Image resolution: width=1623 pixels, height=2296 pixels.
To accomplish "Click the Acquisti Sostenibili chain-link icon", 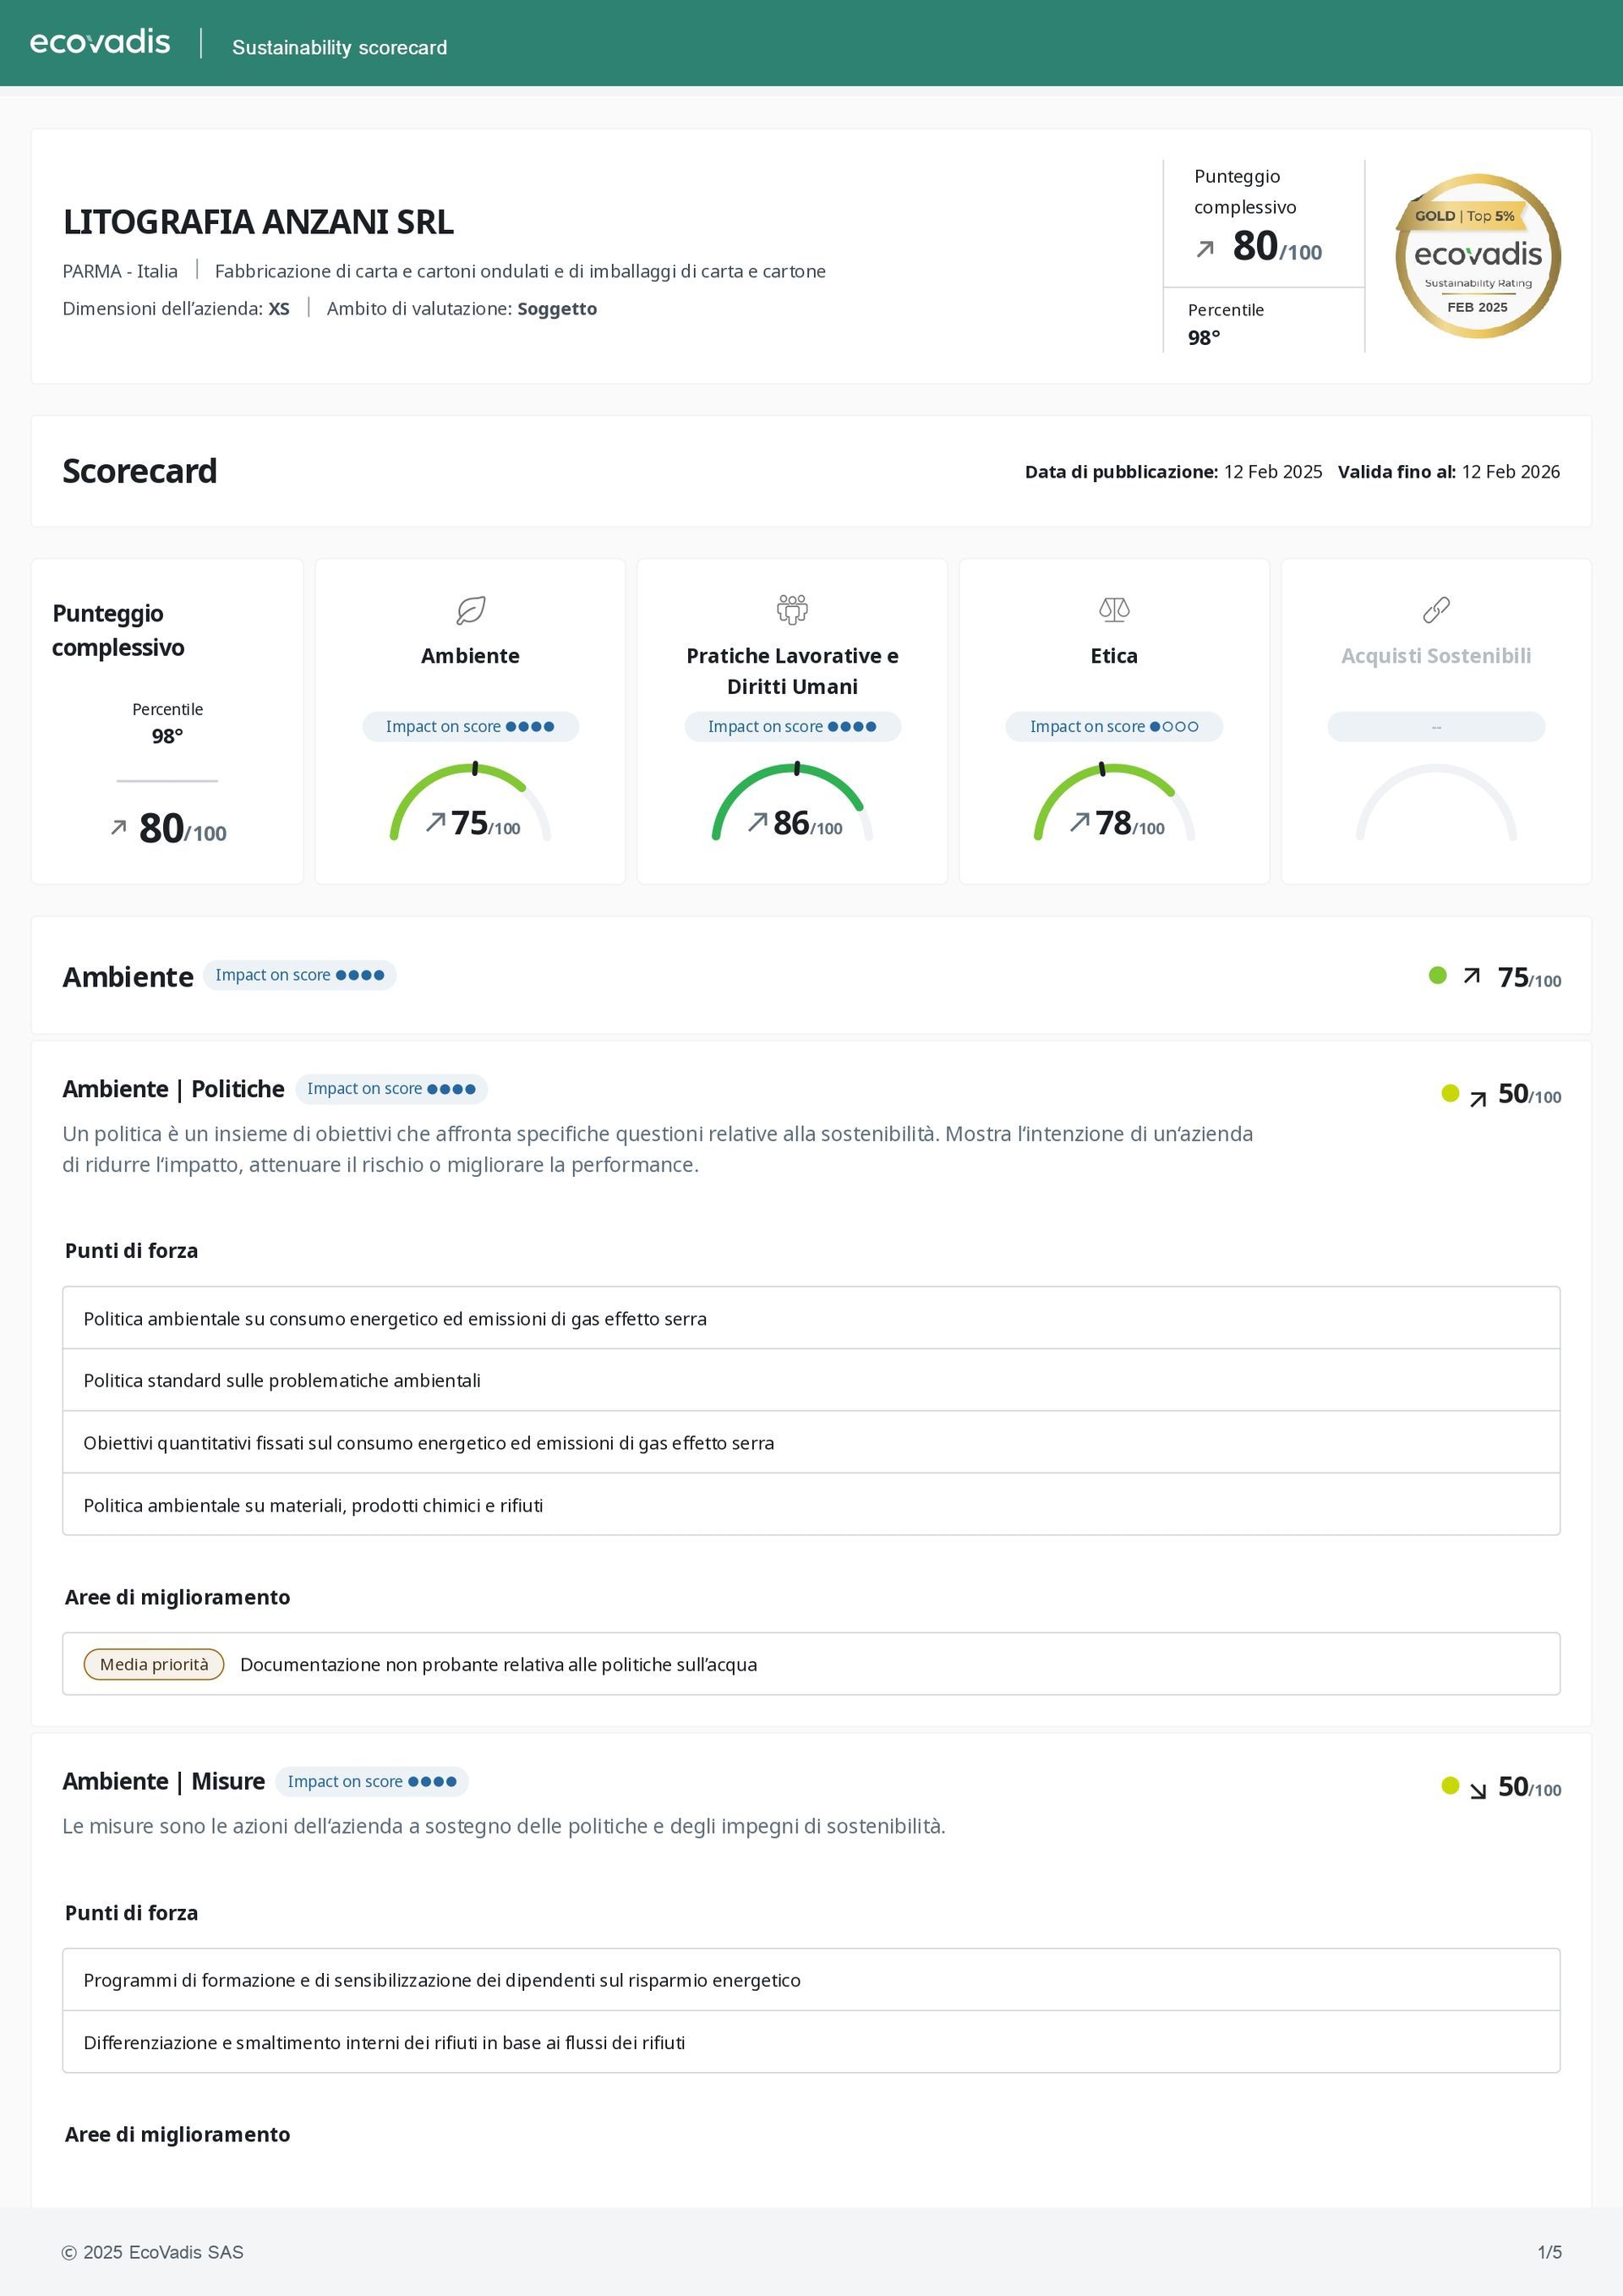I will (1435, 609).
